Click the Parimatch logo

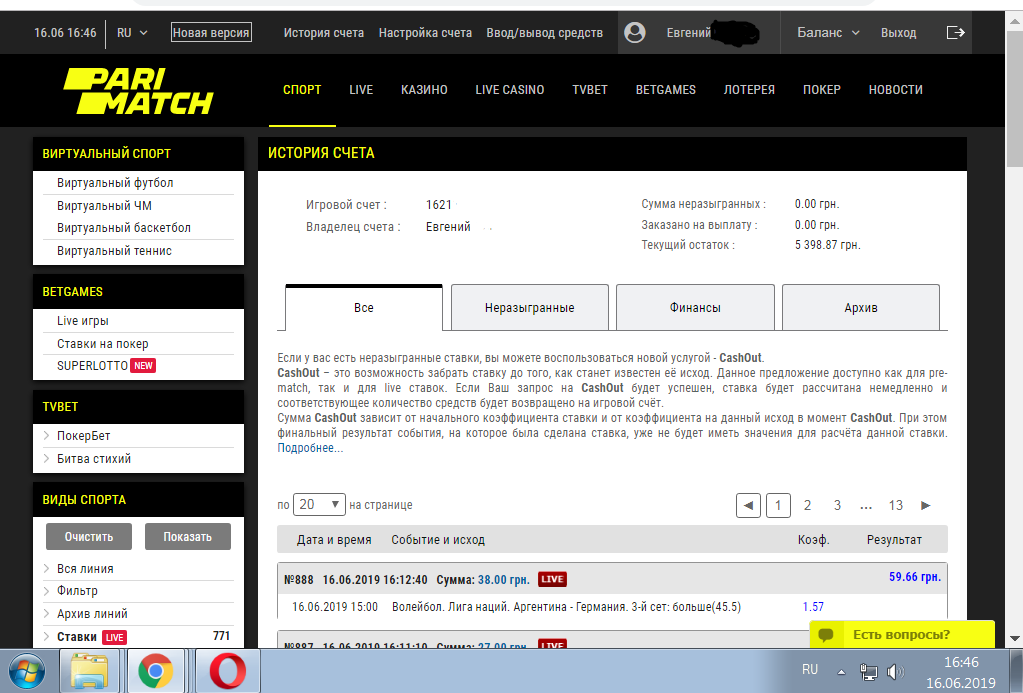138,91
